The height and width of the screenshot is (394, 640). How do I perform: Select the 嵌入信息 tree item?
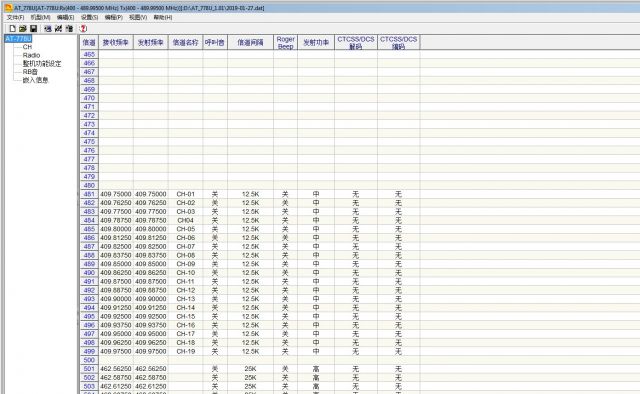(x=36, y=80)
